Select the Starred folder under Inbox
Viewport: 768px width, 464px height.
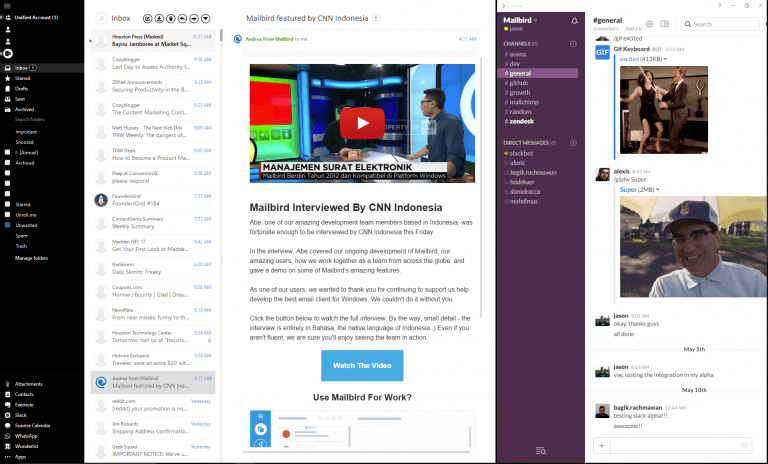point(23,78)
